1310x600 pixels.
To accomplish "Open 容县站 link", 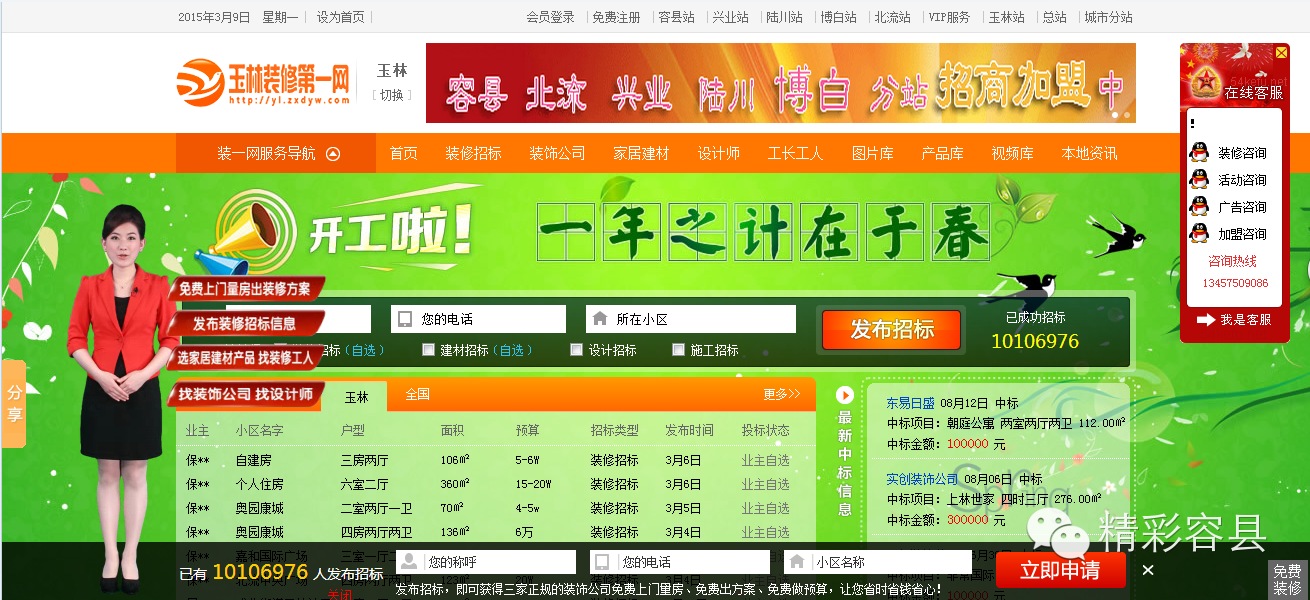I will point(676,17).
